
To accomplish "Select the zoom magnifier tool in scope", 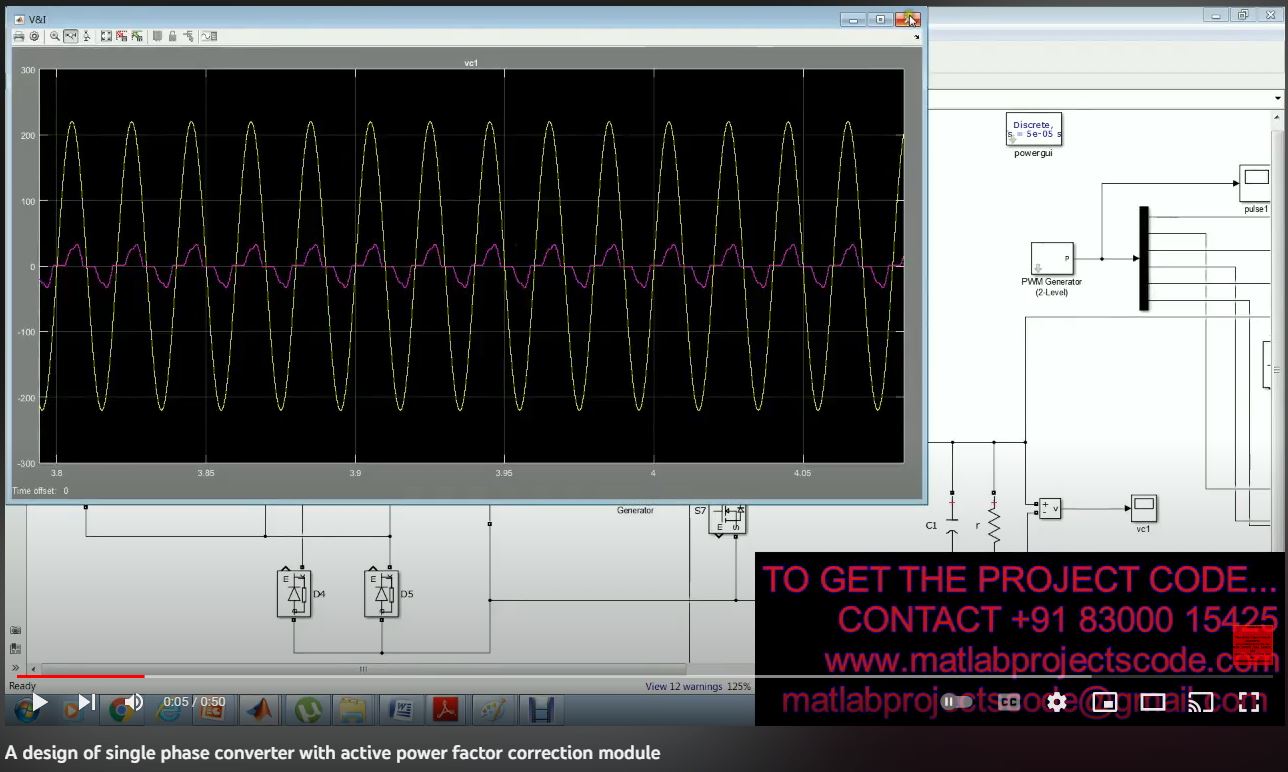I will coord(55,36).
